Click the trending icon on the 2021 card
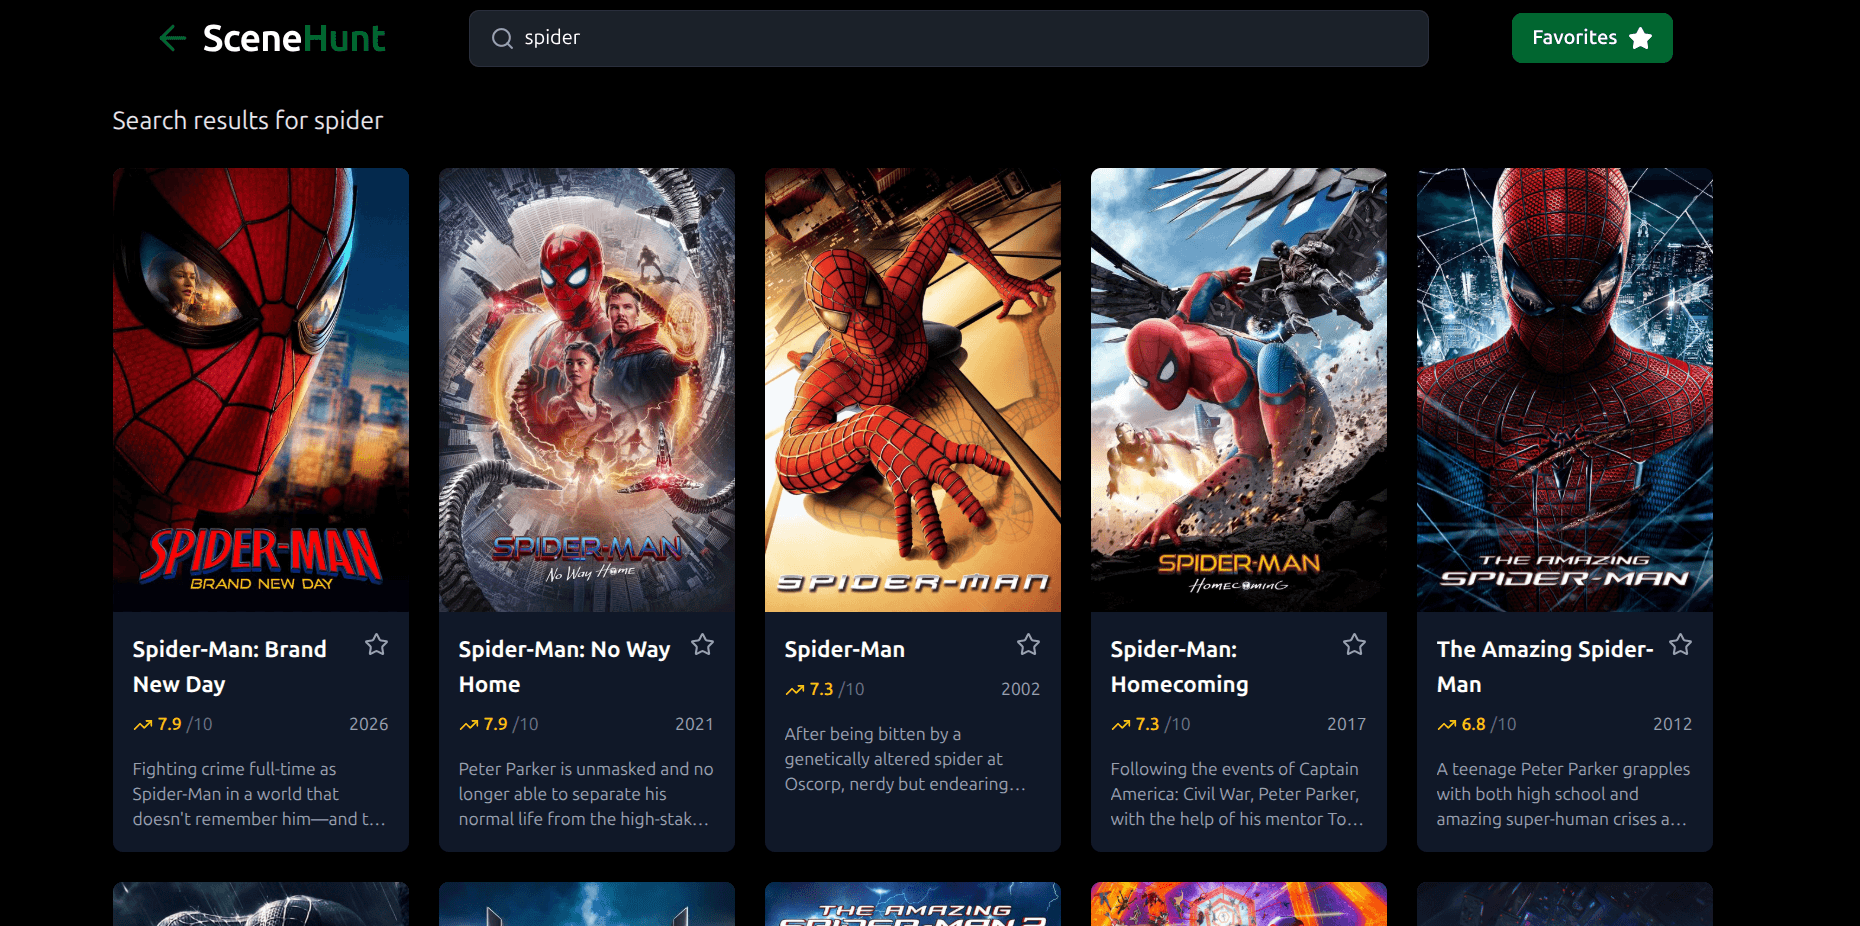 click(x=469, y=725)
